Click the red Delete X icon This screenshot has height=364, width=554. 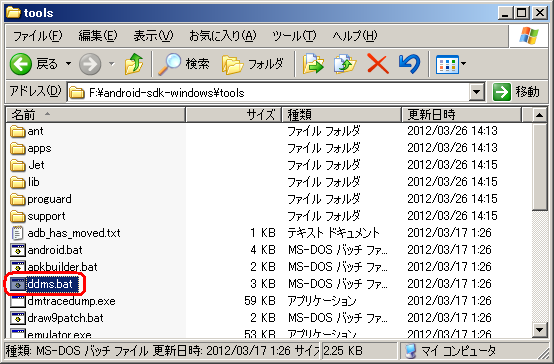(x=378, y=64)
